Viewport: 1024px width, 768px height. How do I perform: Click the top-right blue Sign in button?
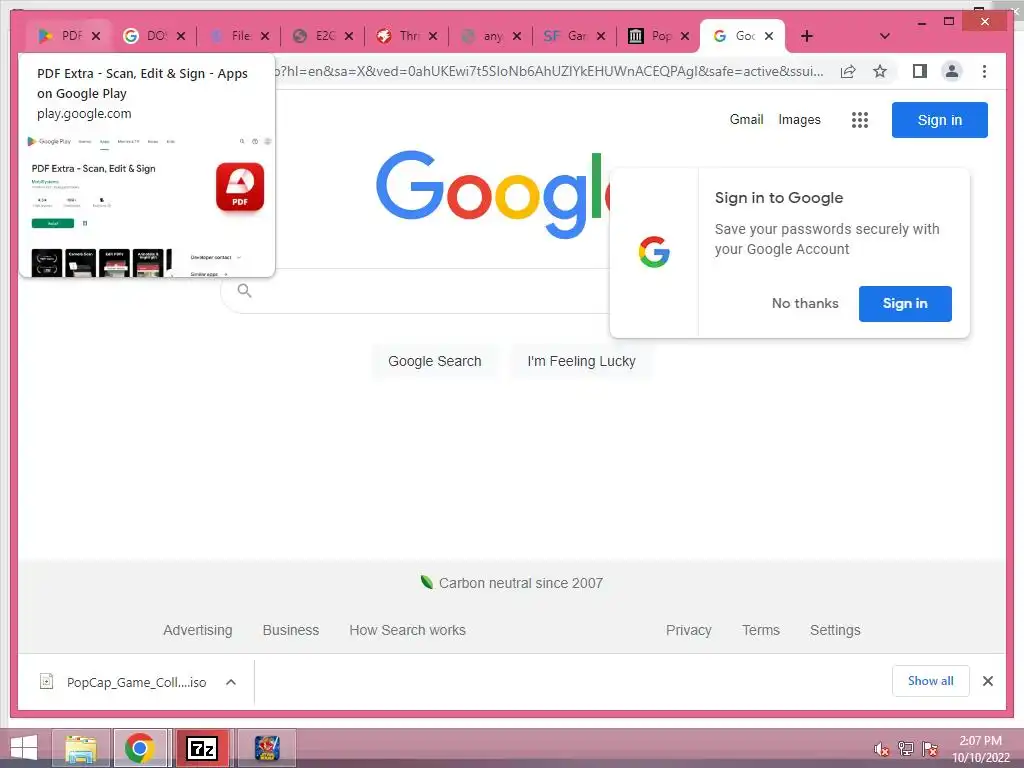tap(940, 120)
